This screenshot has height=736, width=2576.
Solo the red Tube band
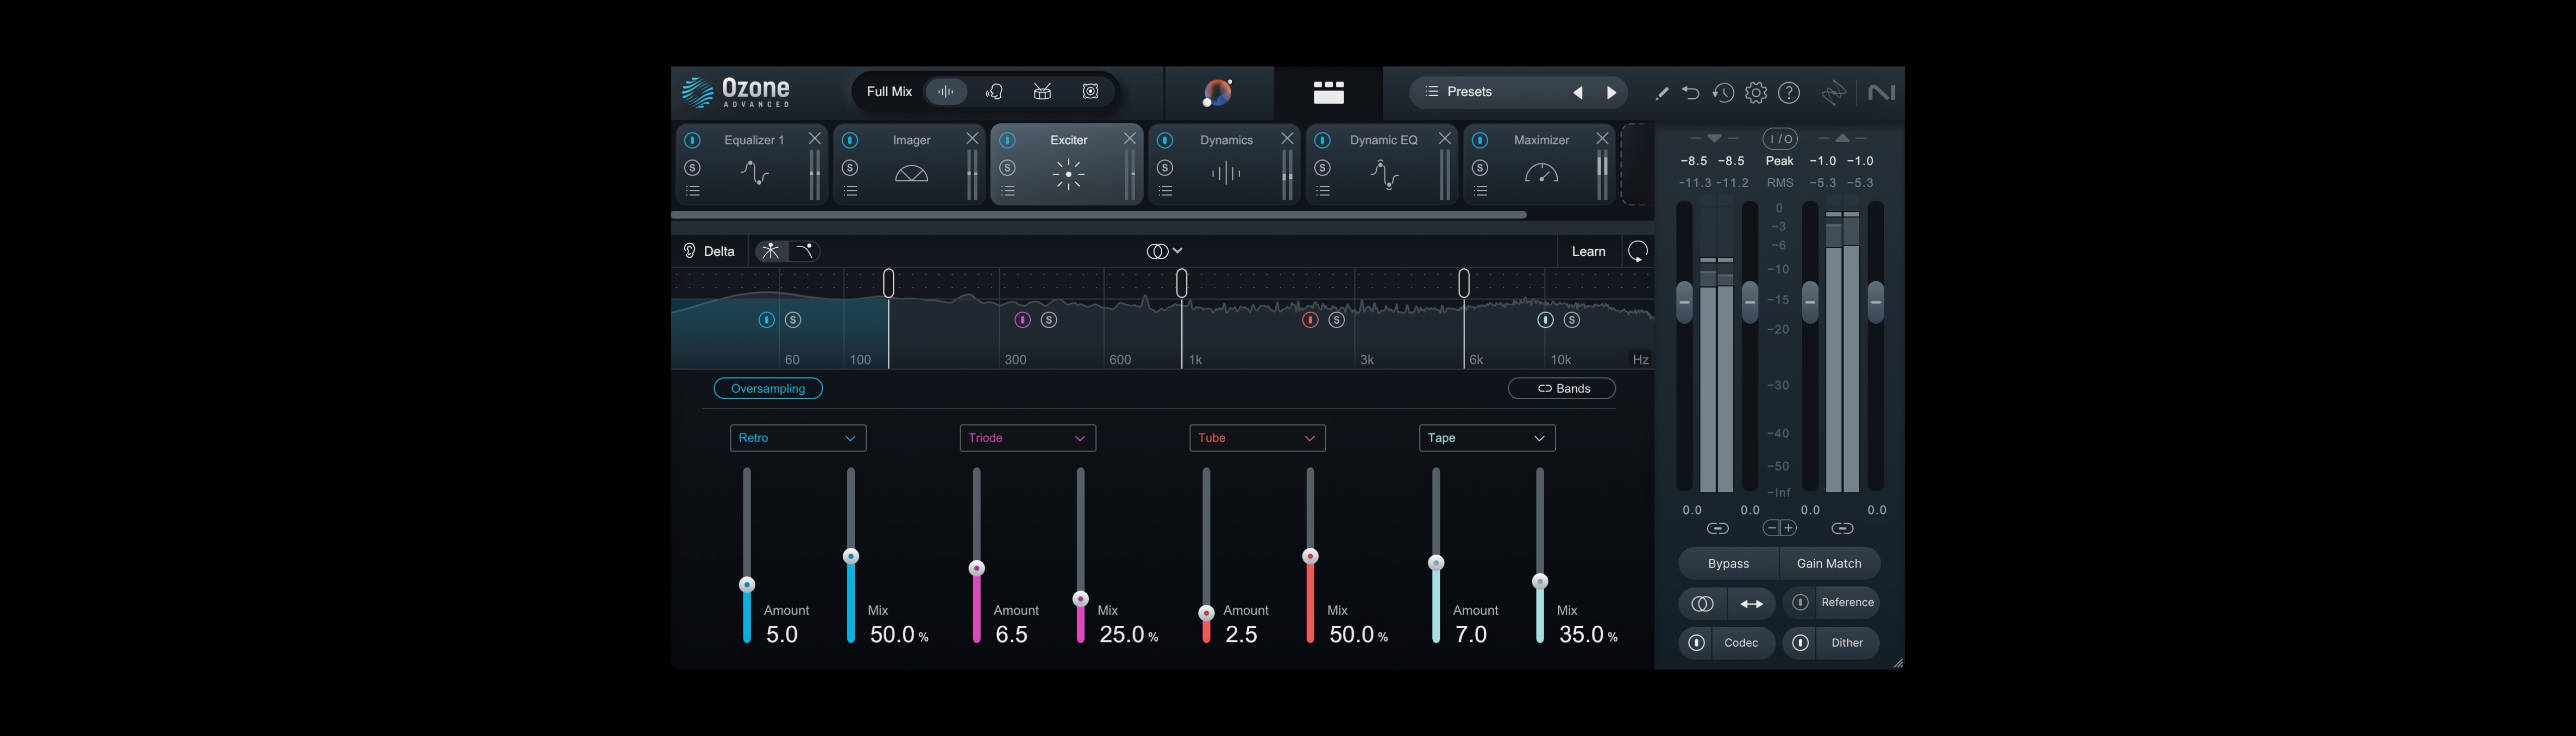[1337, 320]
